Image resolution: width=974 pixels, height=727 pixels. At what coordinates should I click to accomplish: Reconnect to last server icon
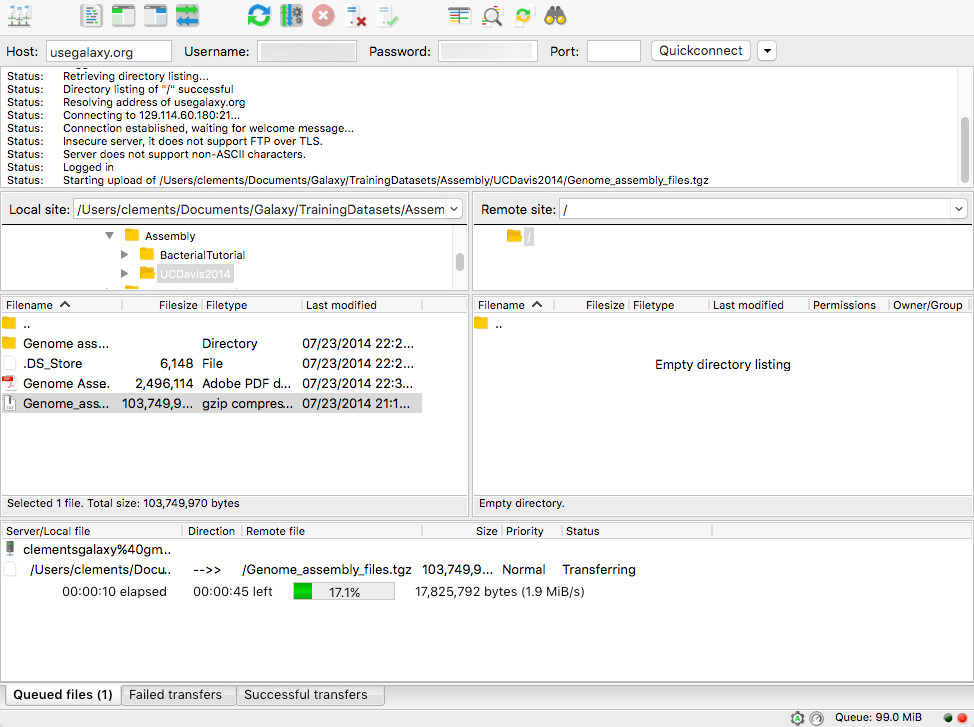pos(388,16)
